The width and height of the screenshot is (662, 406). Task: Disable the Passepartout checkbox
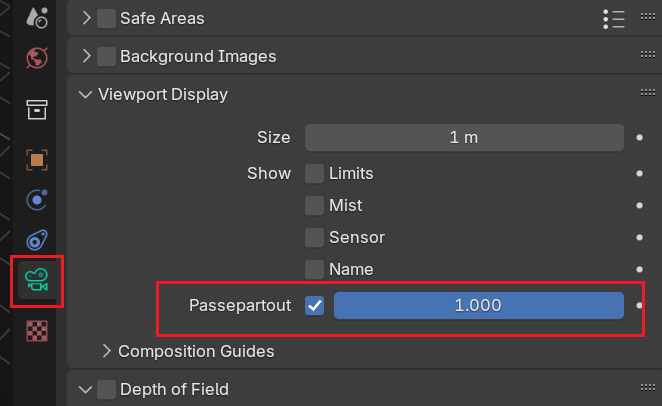coord(315,306)
